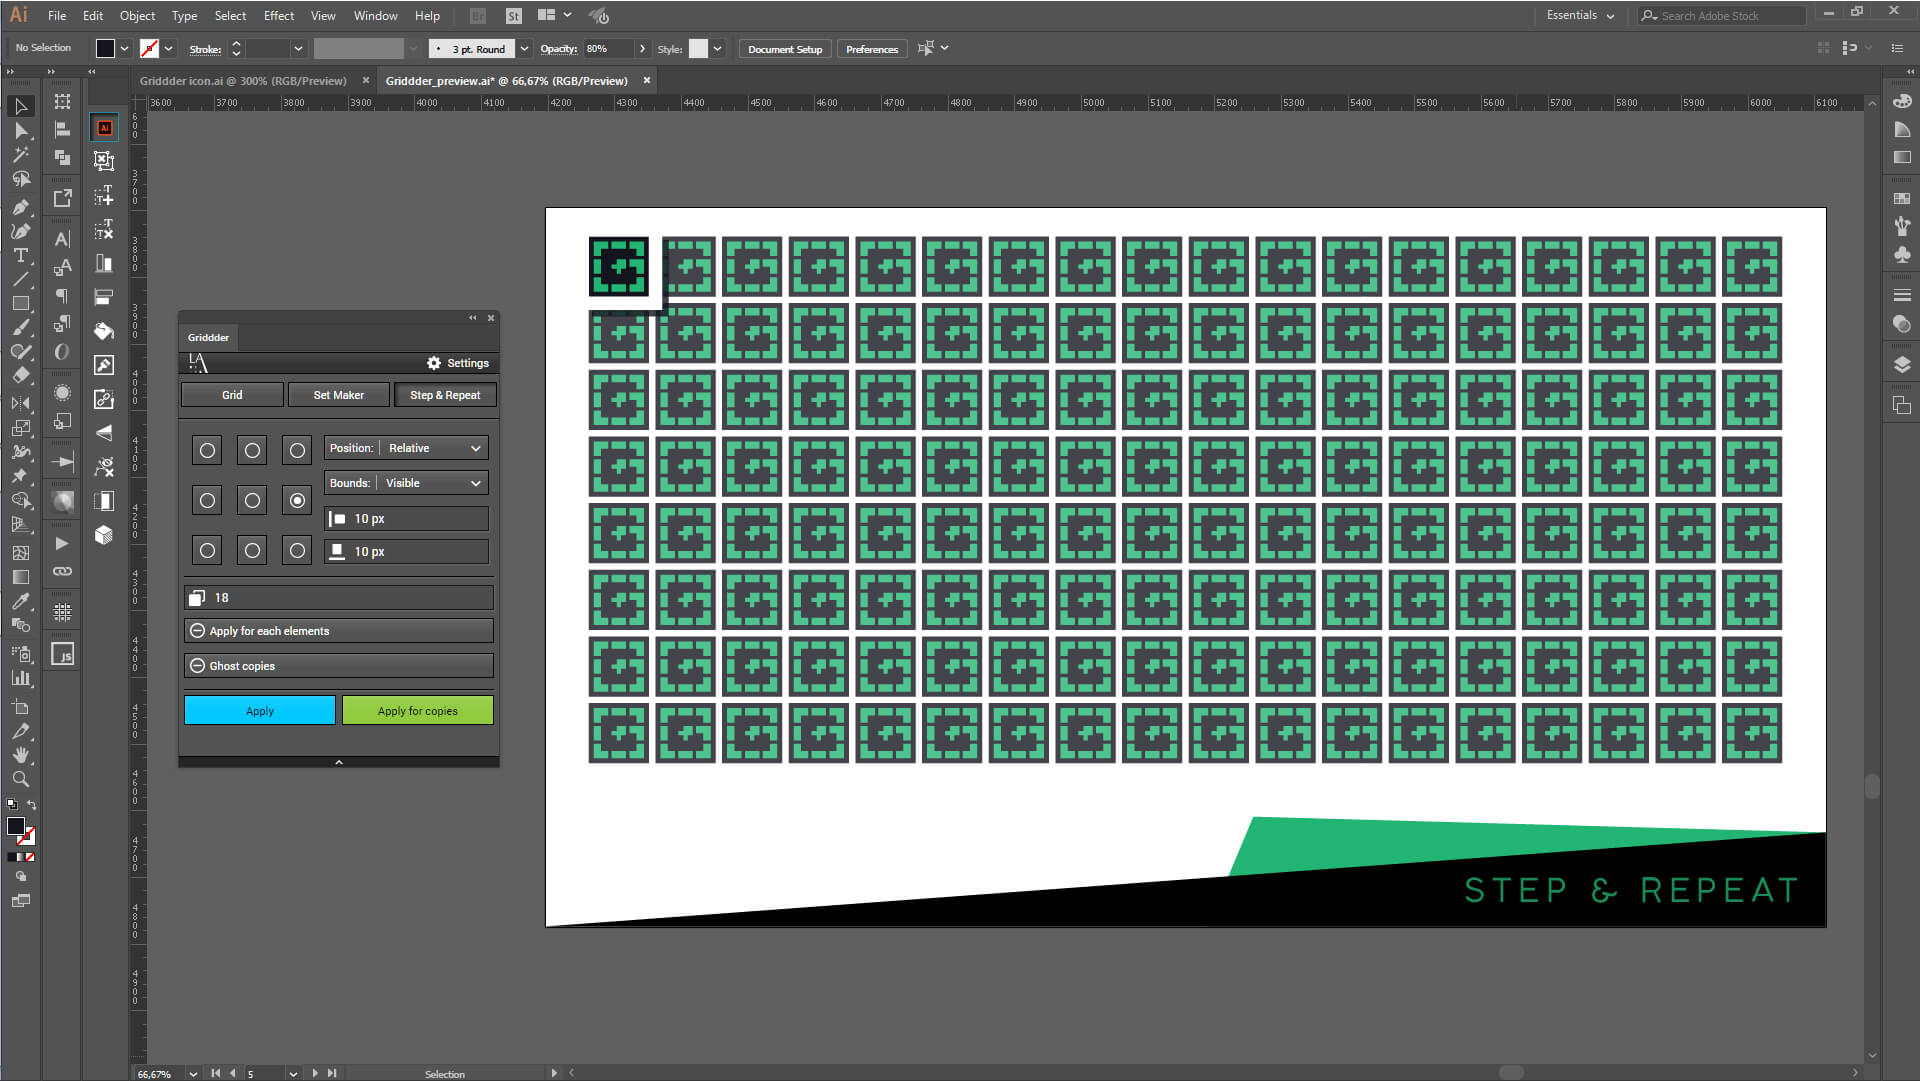Open the 3 pt. Round brush dropdown

pyautogui.click(x=524, y=49)
